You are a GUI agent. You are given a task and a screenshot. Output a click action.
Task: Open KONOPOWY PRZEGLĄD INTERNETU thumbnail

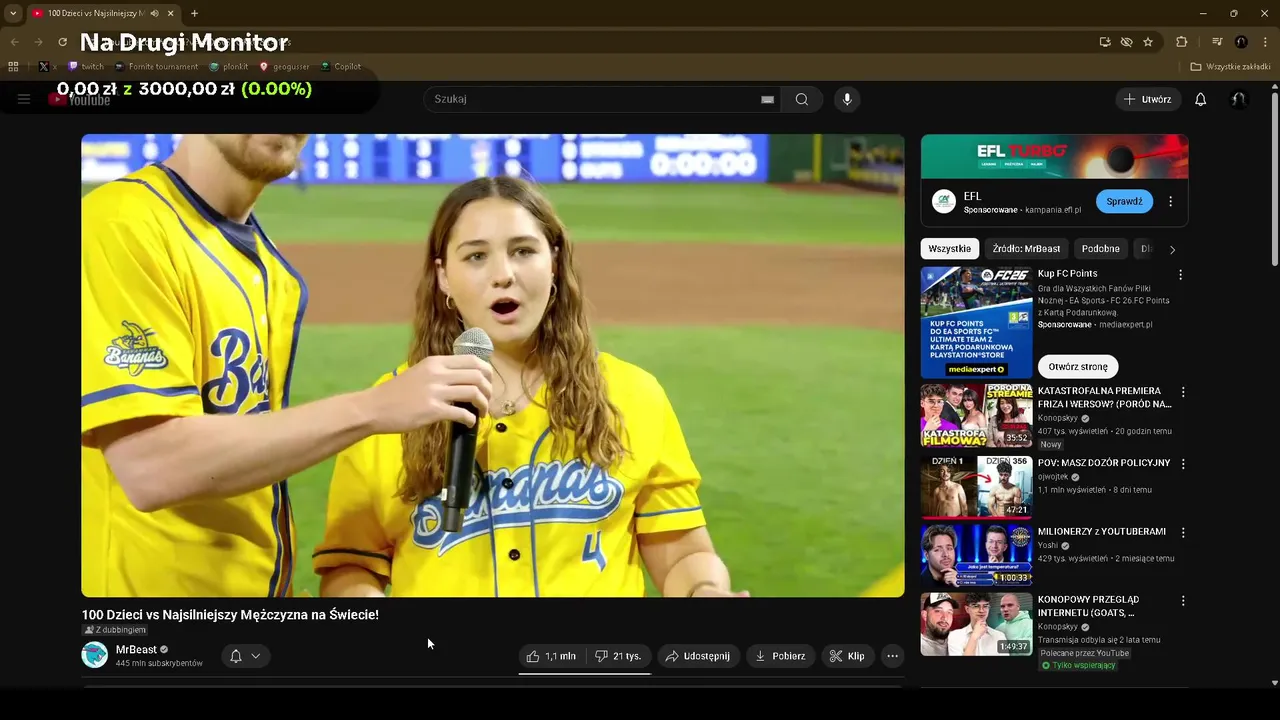click(976, 624)
